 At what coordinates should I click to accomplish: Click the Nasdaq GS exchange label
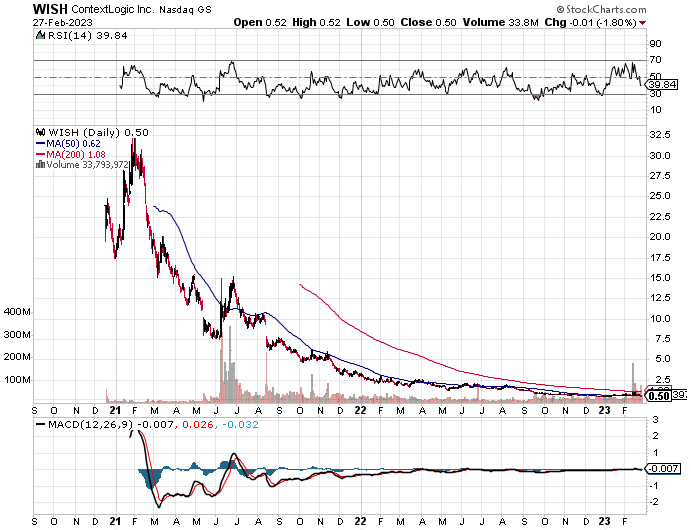click(x=186, y=10)
